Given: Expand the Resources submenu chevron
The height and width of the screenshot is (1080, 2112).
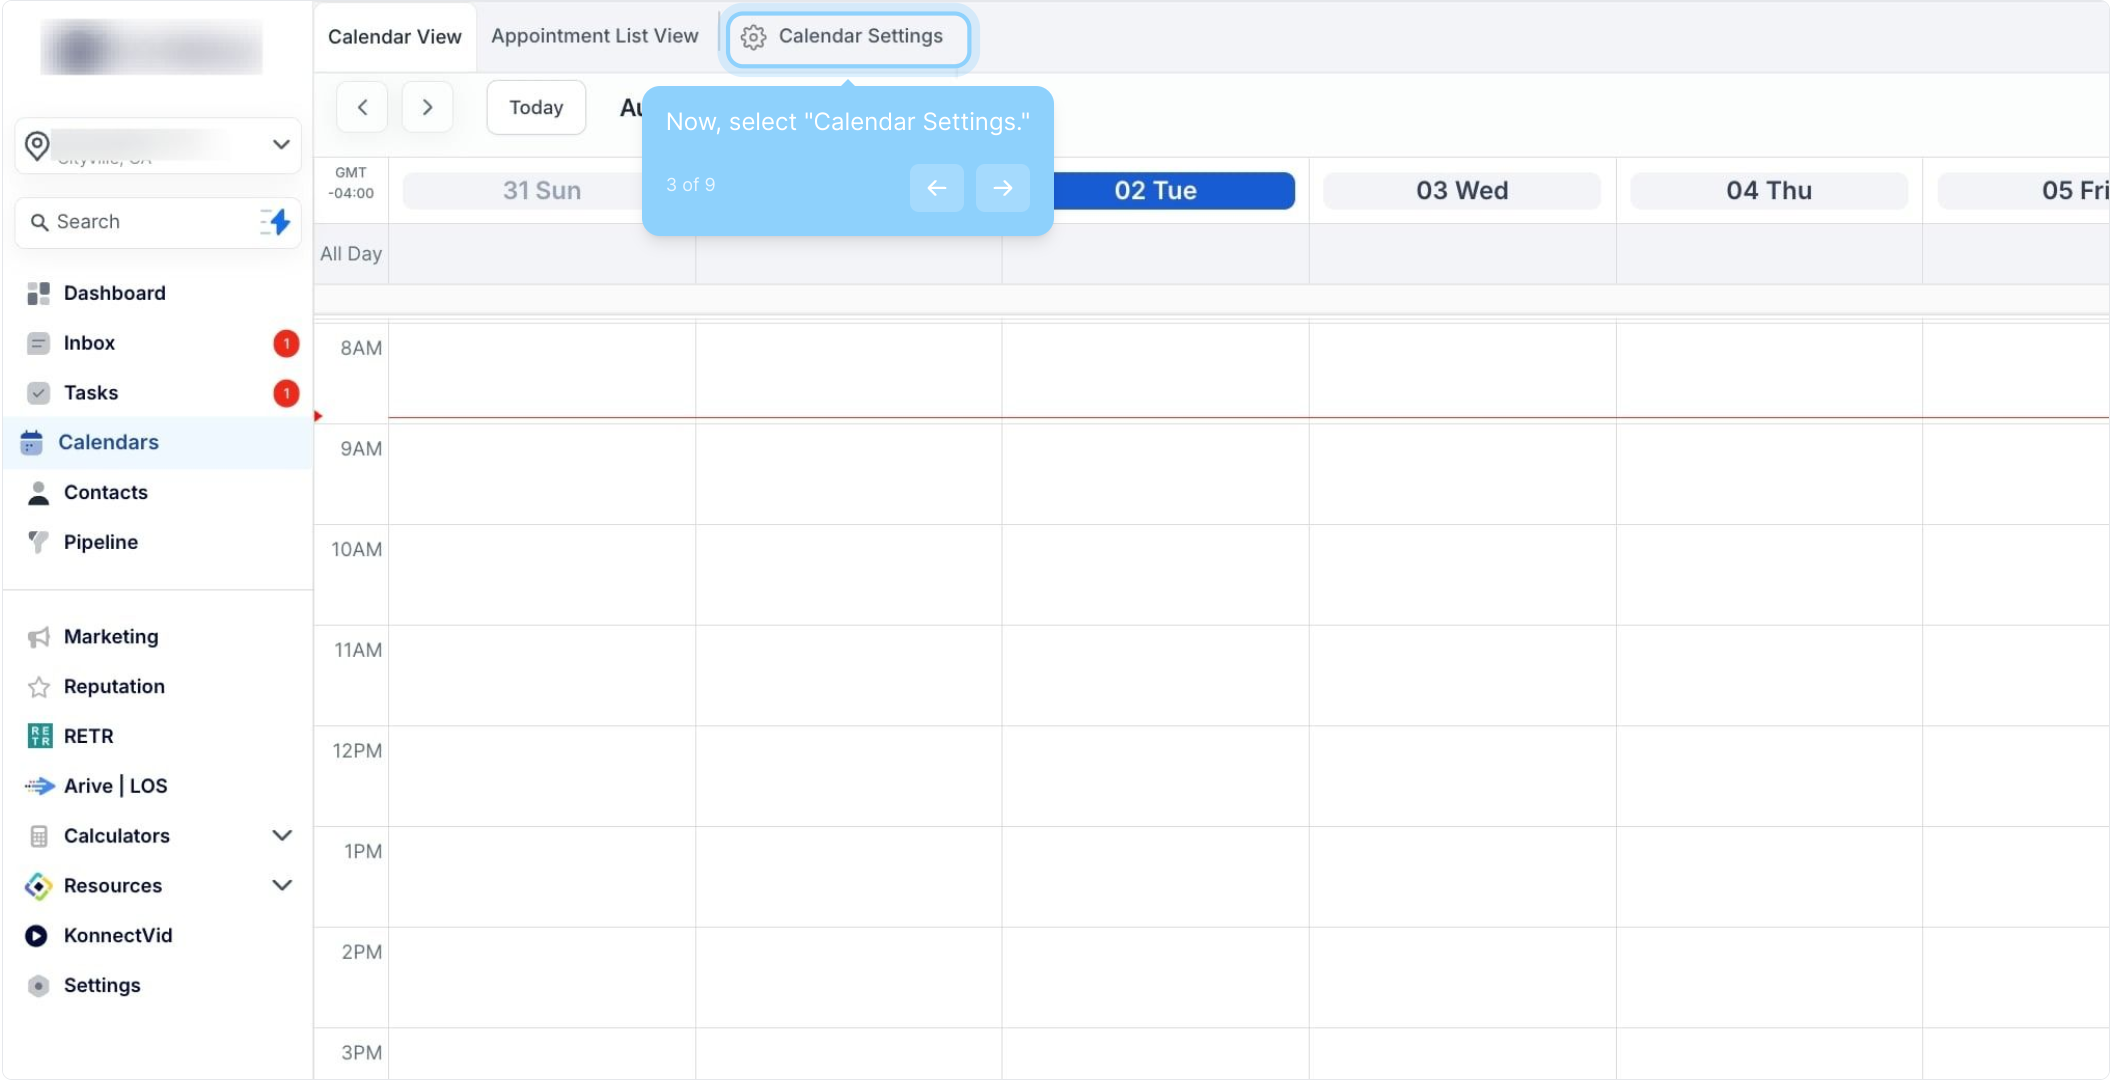Looking at the screenshot, I should (x=282, y=885).
